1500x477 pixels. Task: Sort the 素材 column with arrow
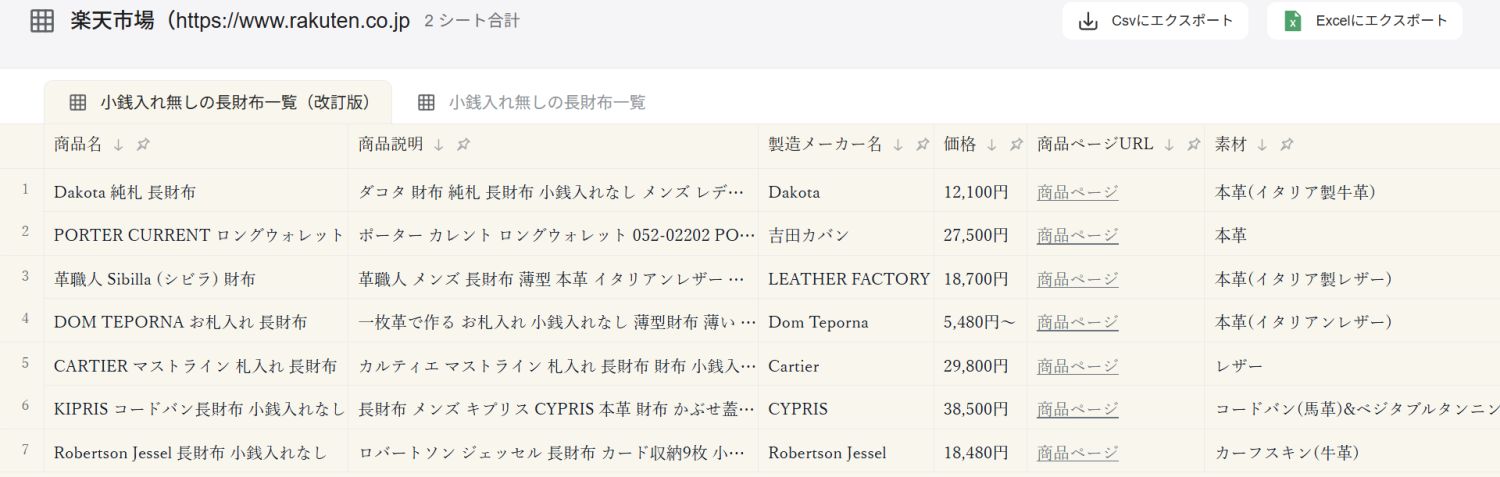tap(1262, 145)
